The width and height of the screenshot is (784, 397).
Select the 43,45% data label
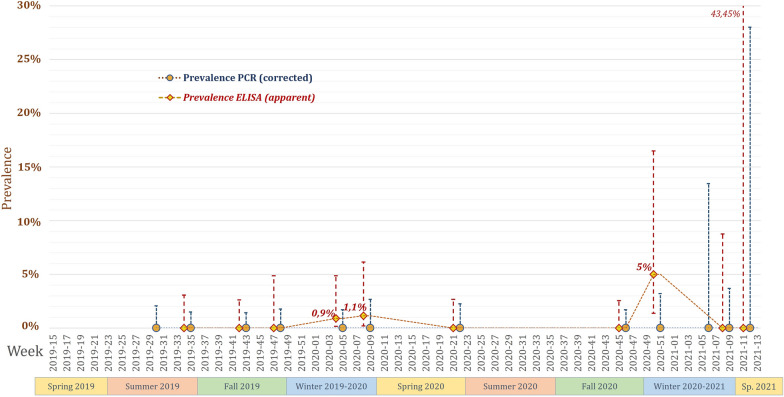click(725, 14)
